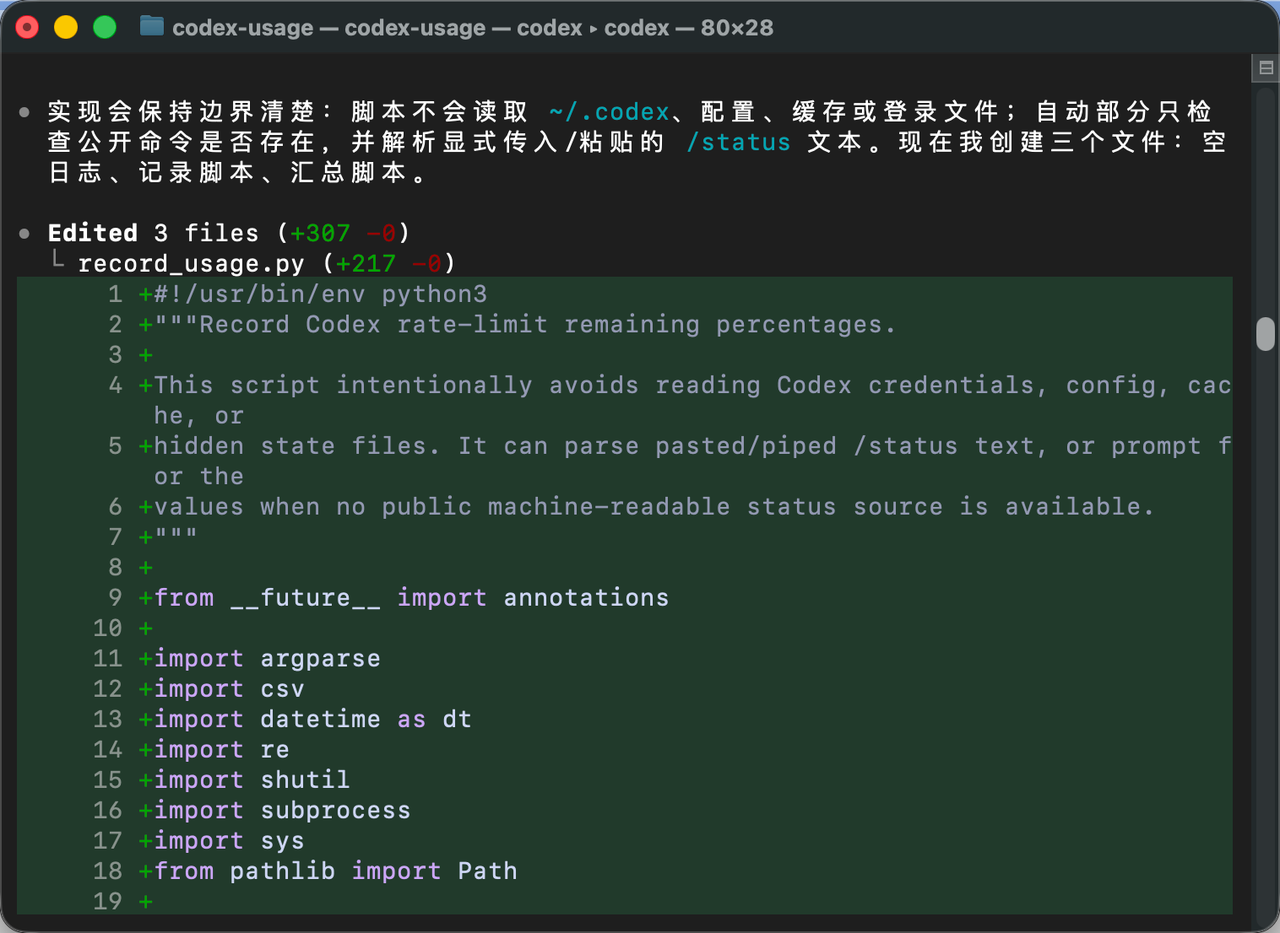1280x933 pixels.
Task: Click the "from pathlib import Path" line
Action: point(336,871)
